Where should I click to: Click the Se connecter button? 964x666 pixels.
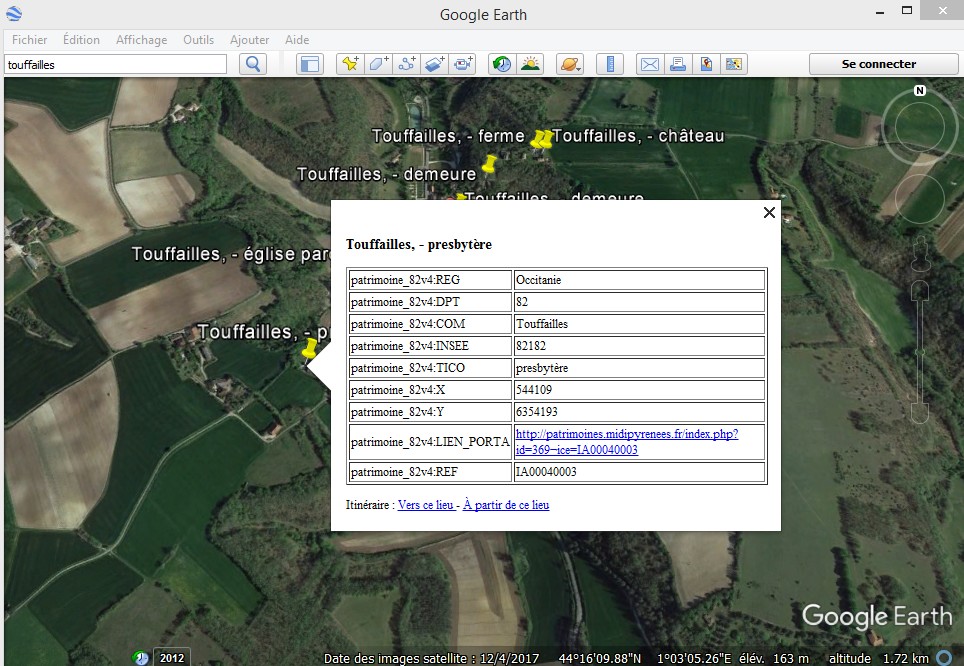[x=883, y=64]
